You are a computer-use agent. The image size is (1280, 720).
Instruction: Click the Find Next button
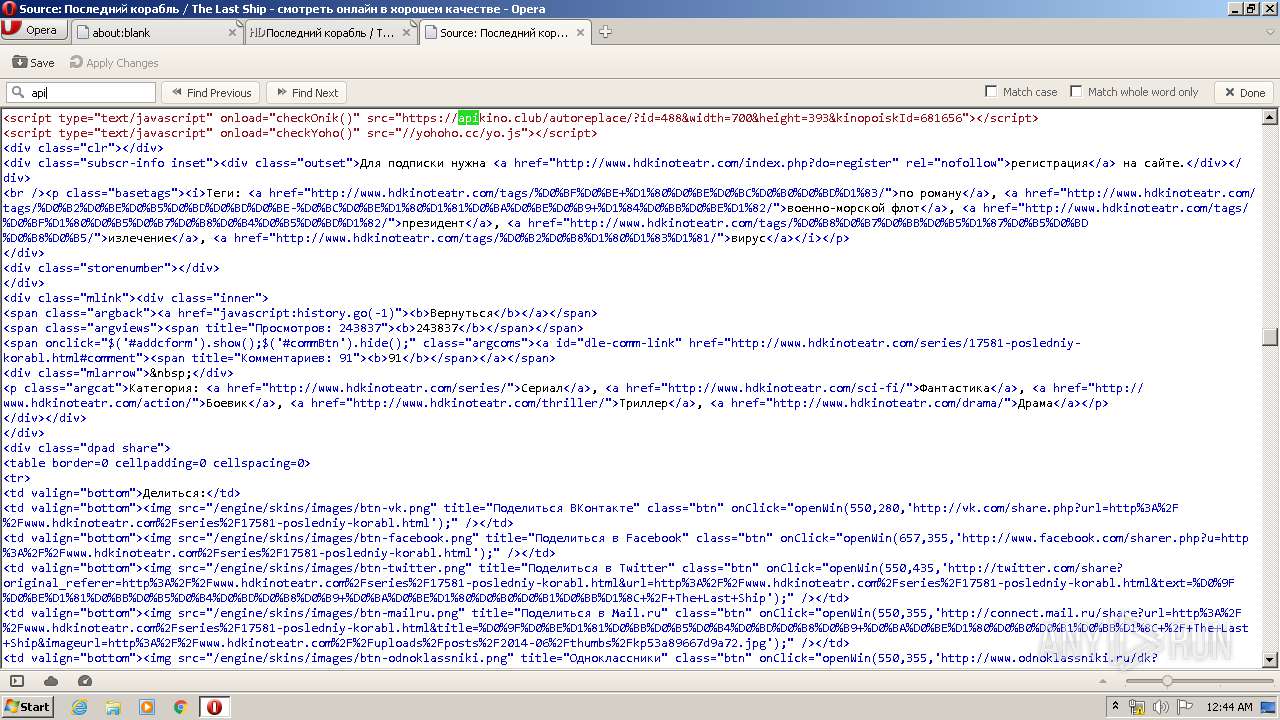pos(305,93)
